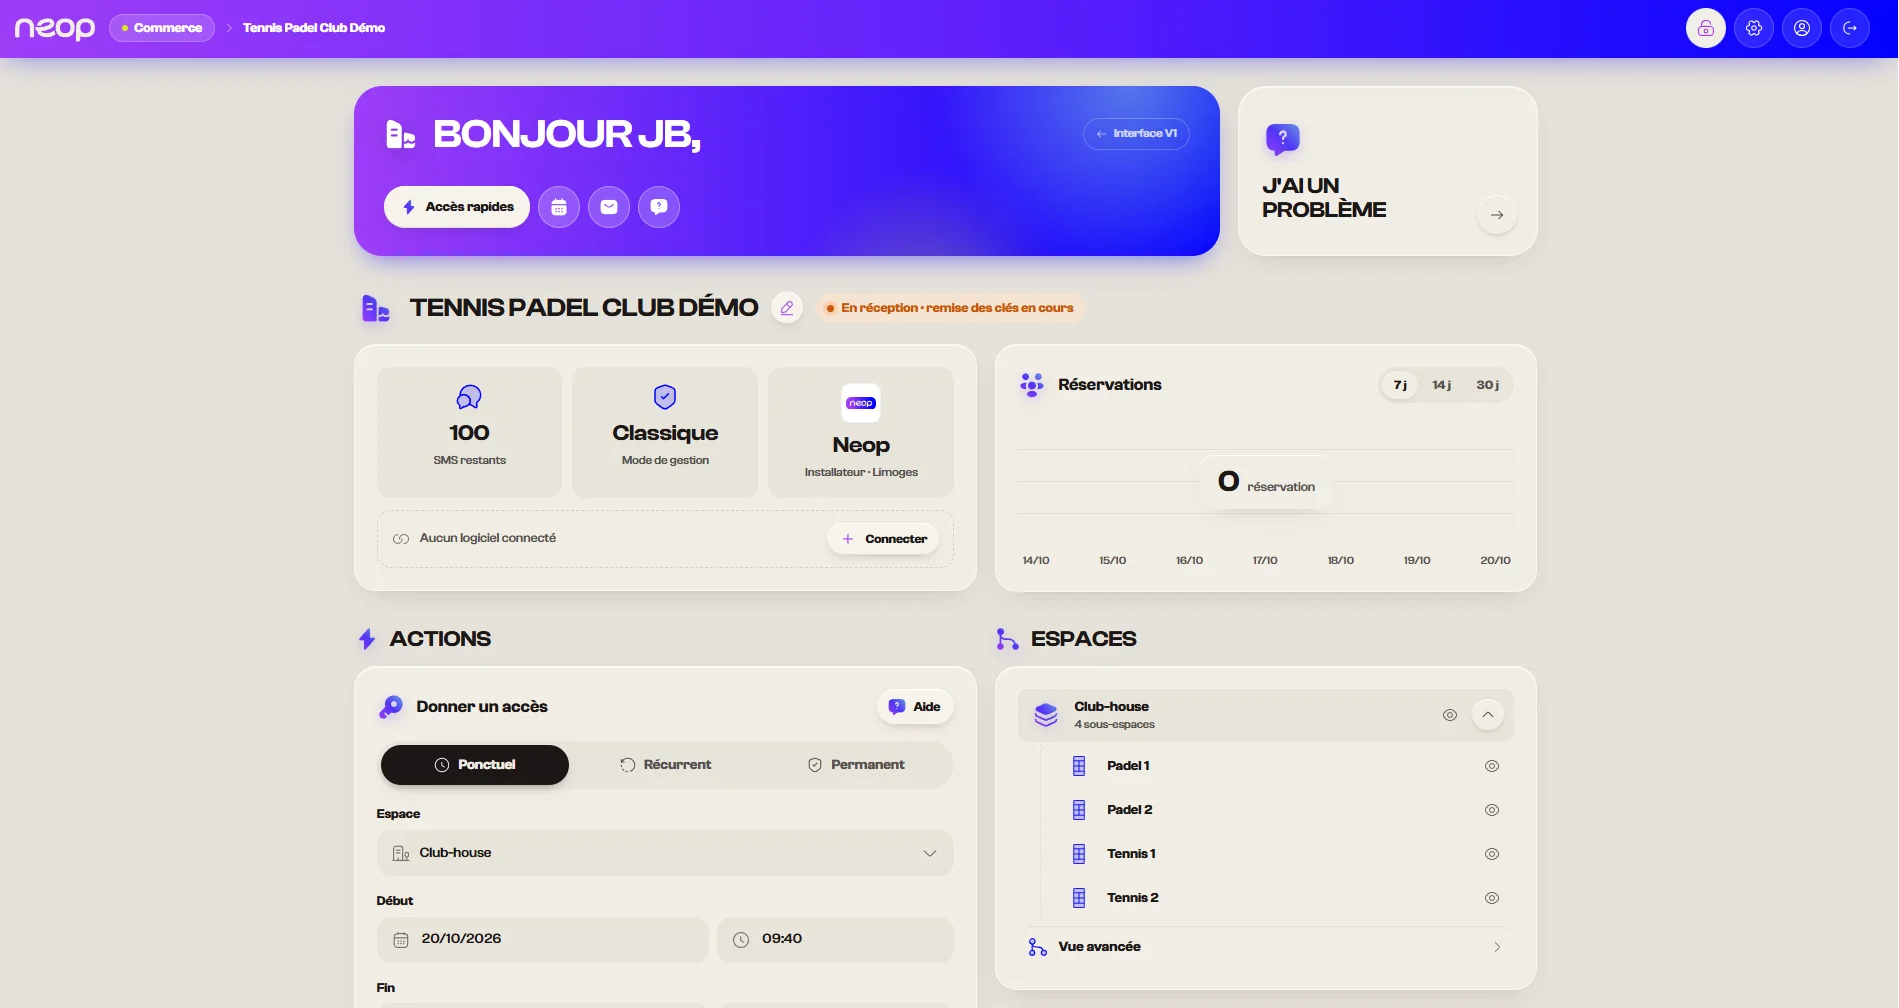Screen dimensions: 1899x1008
Task: Click the neop logo in header
Action: click(x=55, y=28)
